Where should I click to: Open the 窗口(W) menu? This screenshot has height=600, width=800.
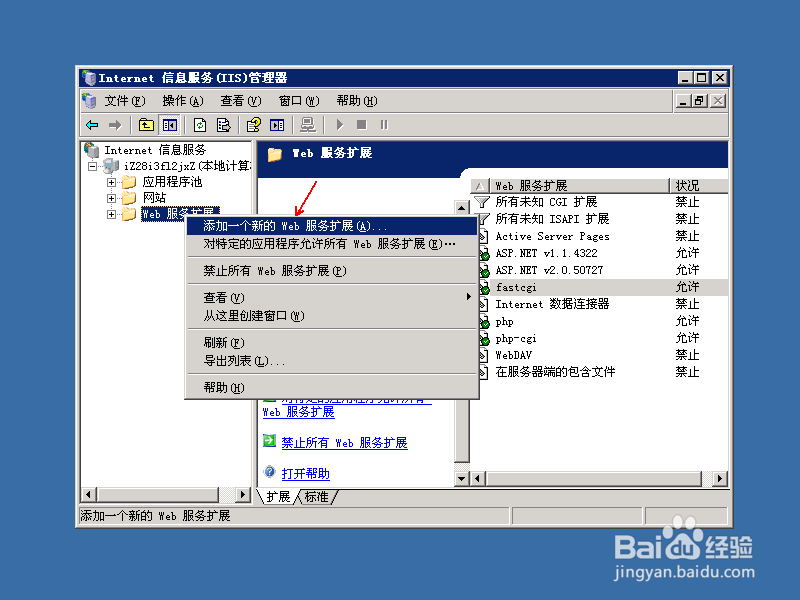(x=298, y=100)
